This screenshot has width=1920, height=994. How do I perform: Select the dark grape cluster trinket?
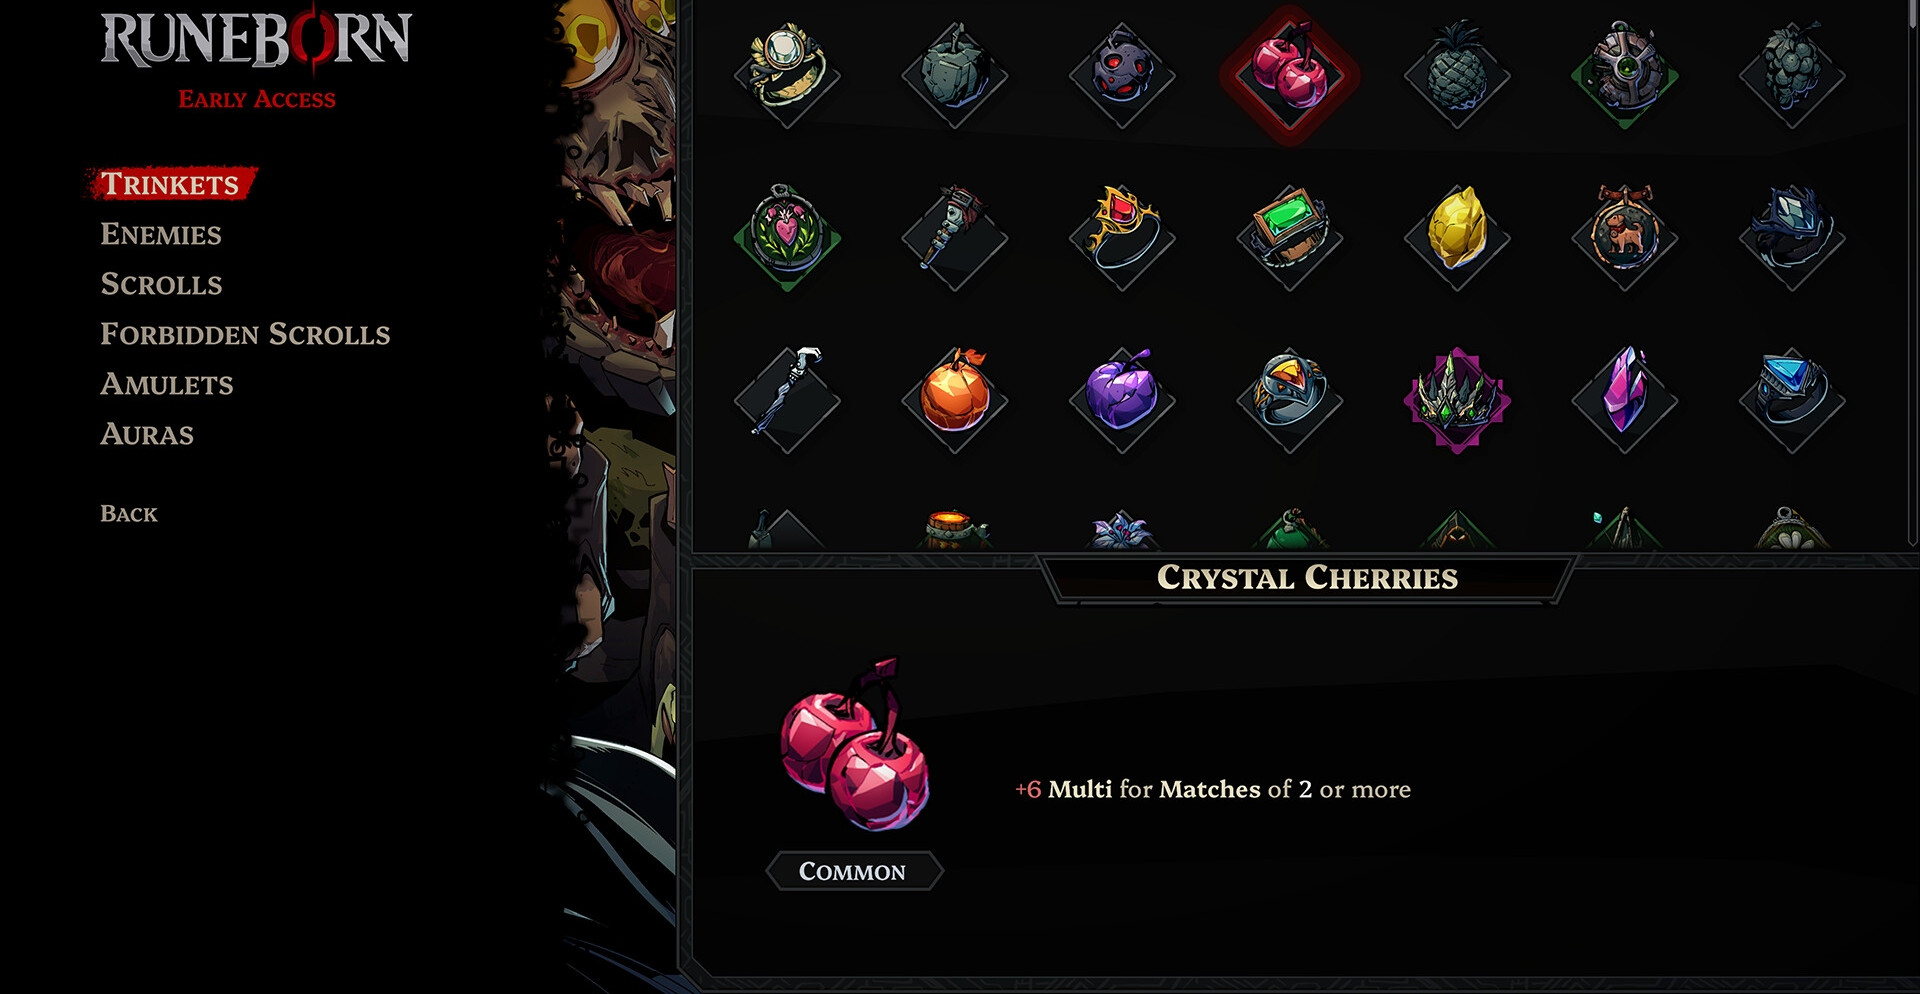pos(1792,75)
